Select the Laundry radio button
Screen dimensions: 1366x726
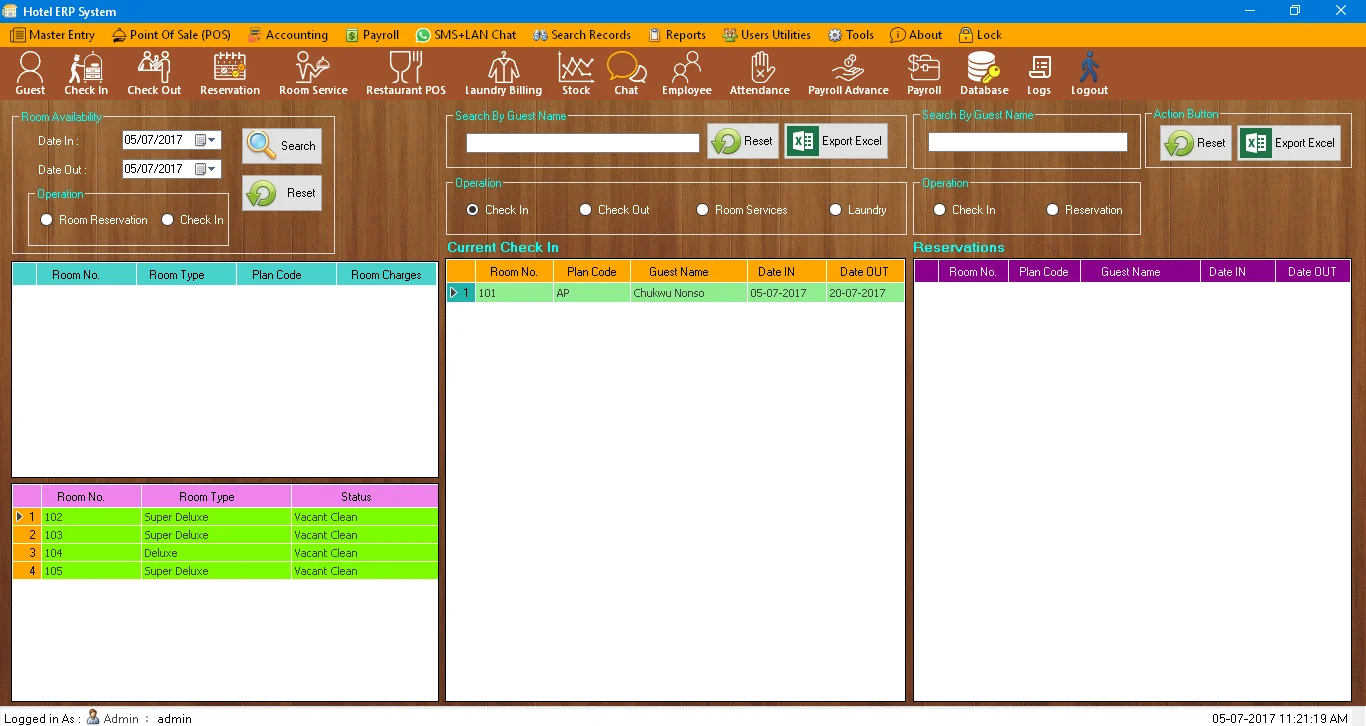[835, 210]
